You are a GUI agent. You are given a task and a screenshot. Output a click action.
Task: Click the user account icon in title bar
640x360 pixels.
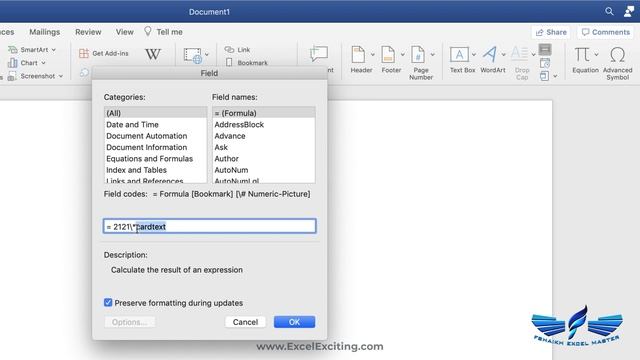[x=629, y=11]
